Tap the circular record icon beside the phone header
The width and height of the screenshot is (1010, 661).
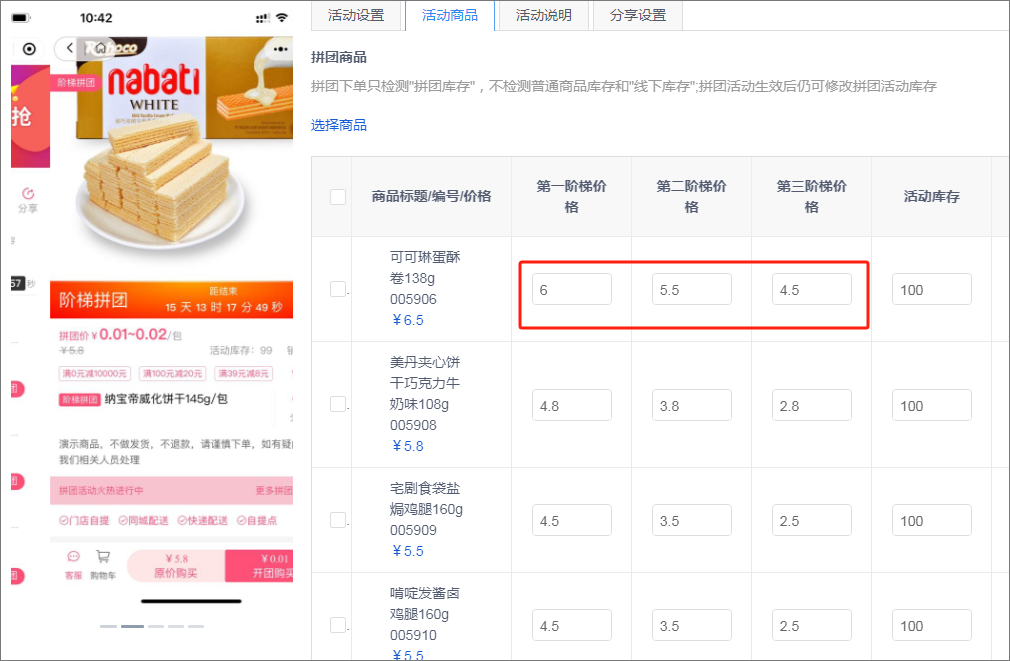(29, 49)
